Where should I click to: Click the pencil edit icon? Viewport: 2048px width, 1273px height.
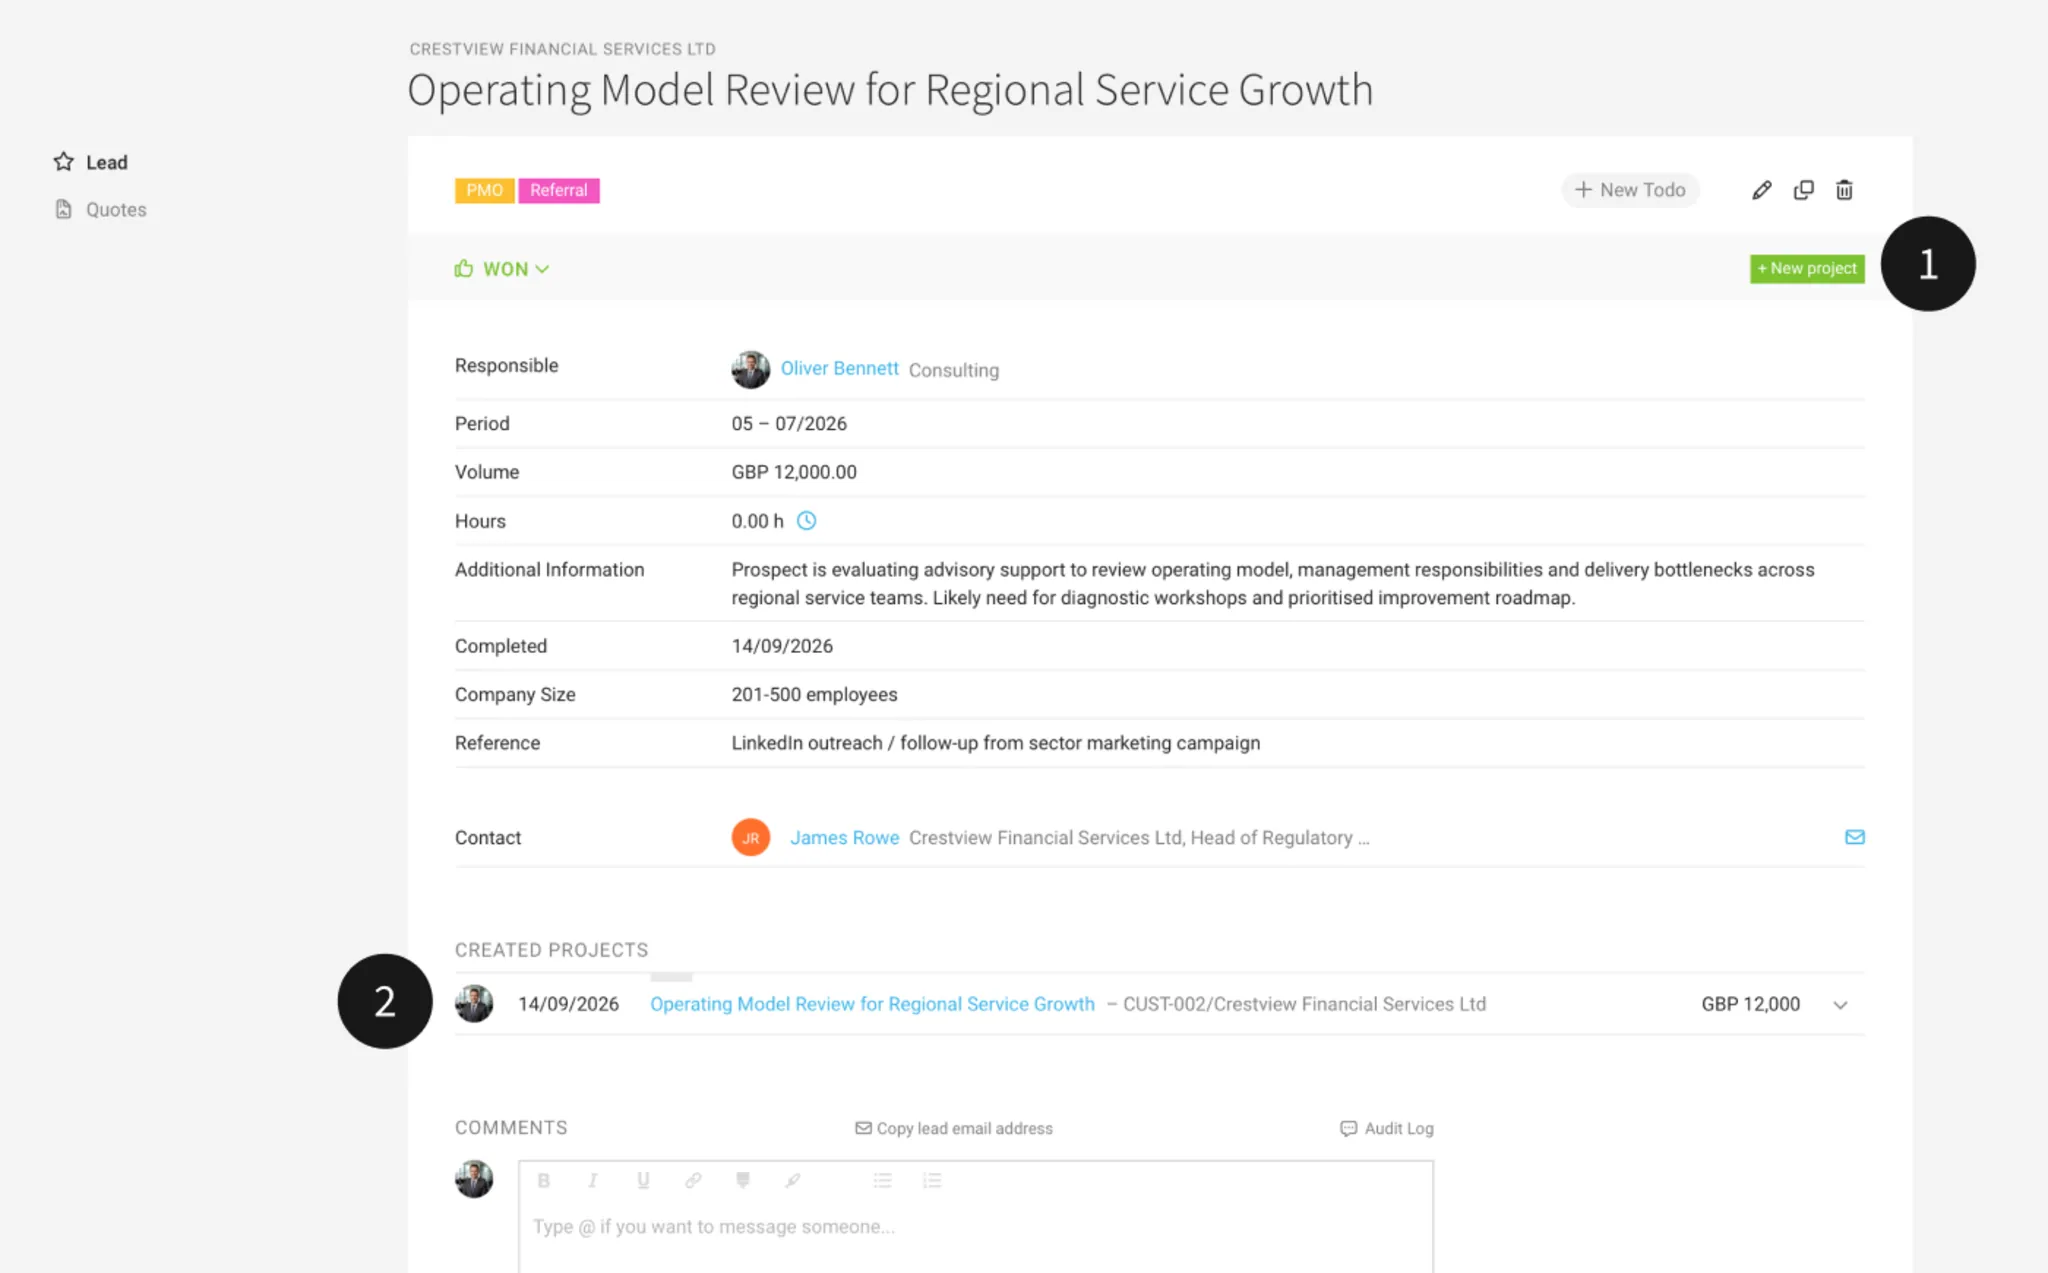1762,190
